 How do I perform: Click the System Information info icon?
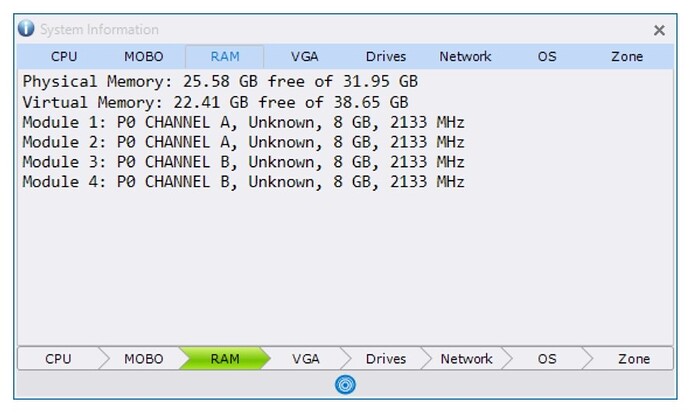click(x=26, y=28)
